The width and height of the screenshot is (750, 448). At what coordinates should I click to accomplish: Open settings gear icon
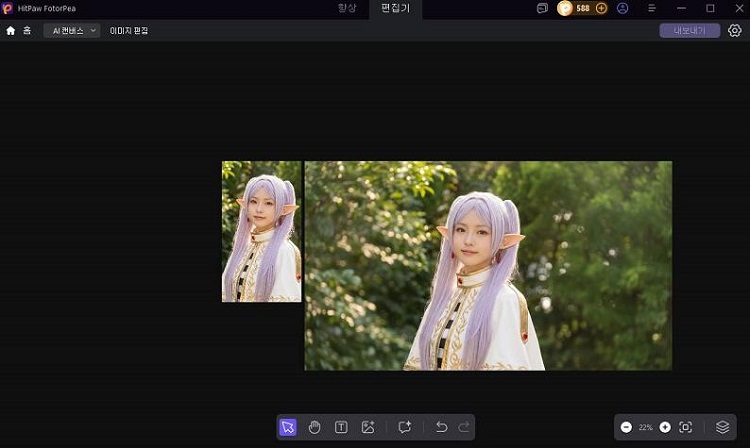click(x=735, y=31)
